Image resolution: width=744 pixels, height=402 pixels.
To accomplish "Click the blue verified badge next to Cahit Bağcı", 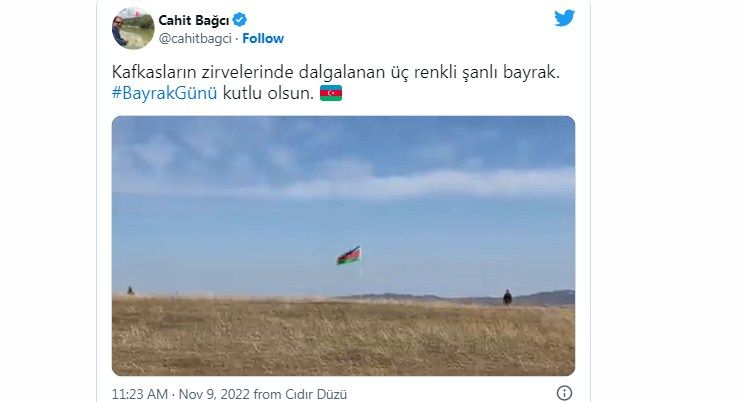I will tap(240, 20).
